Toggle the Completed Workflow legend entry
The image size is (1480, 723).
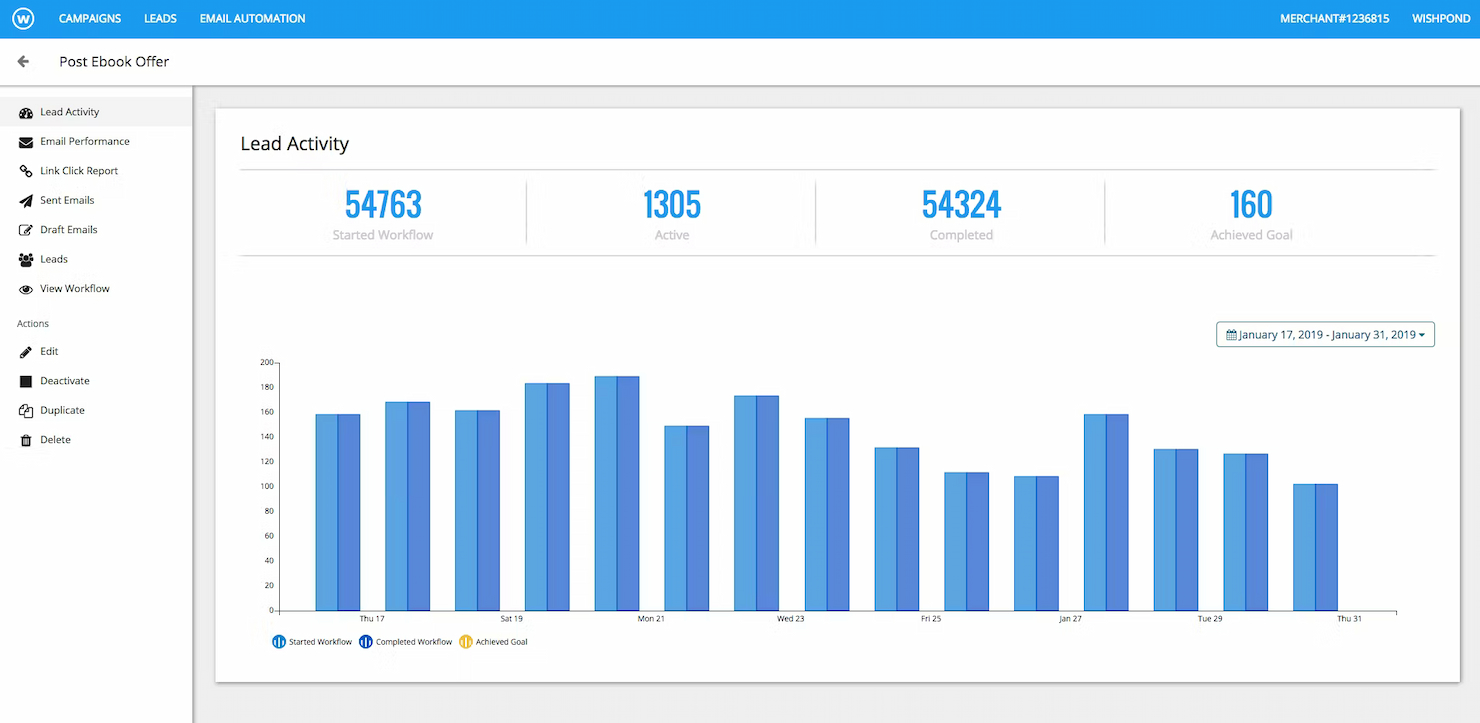(406, 641)
